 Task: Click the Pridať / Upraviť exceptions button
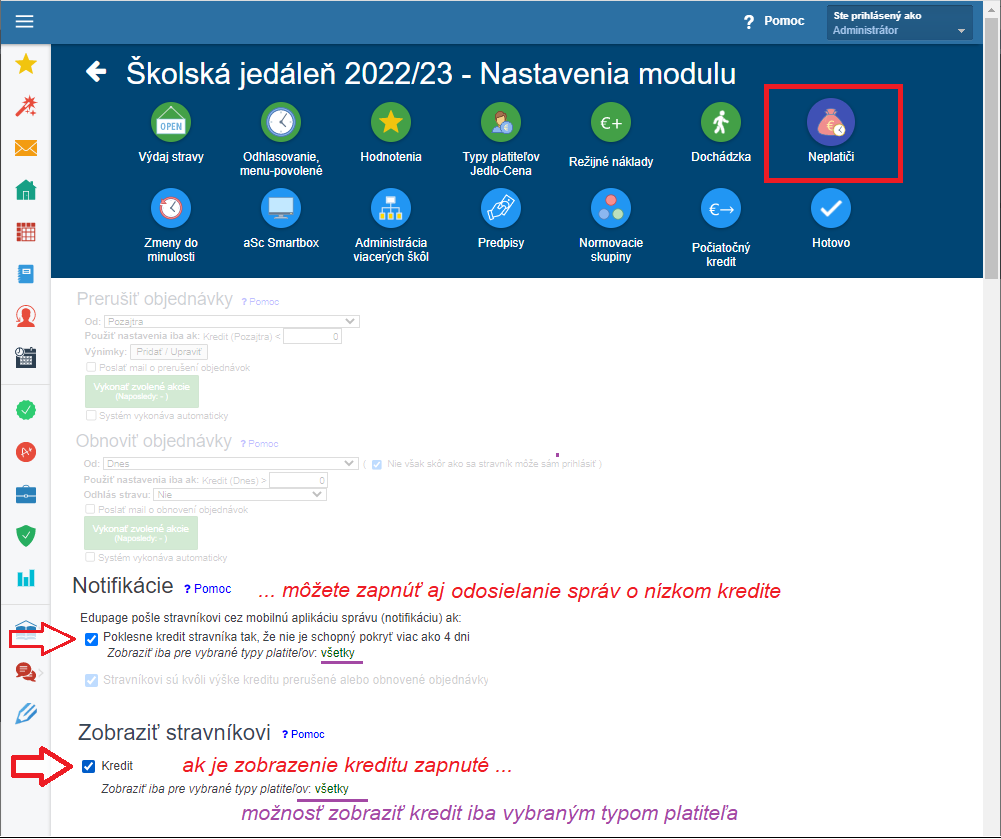click(169, 352)
